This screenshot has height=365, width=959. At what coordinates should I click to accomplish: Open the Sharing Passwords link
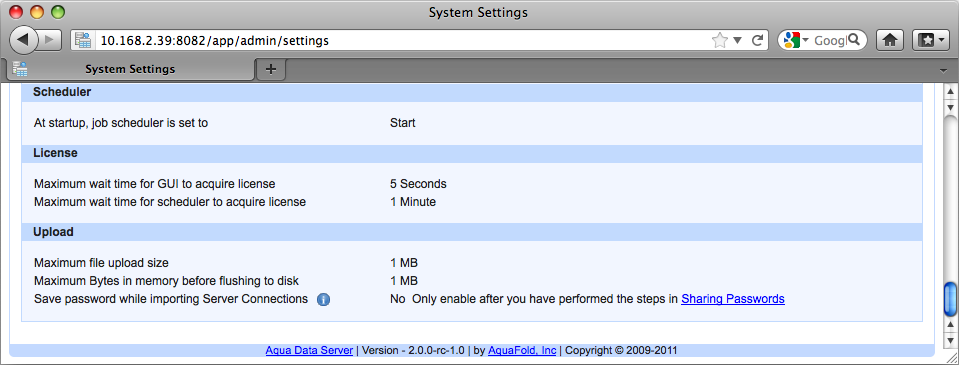733,299
